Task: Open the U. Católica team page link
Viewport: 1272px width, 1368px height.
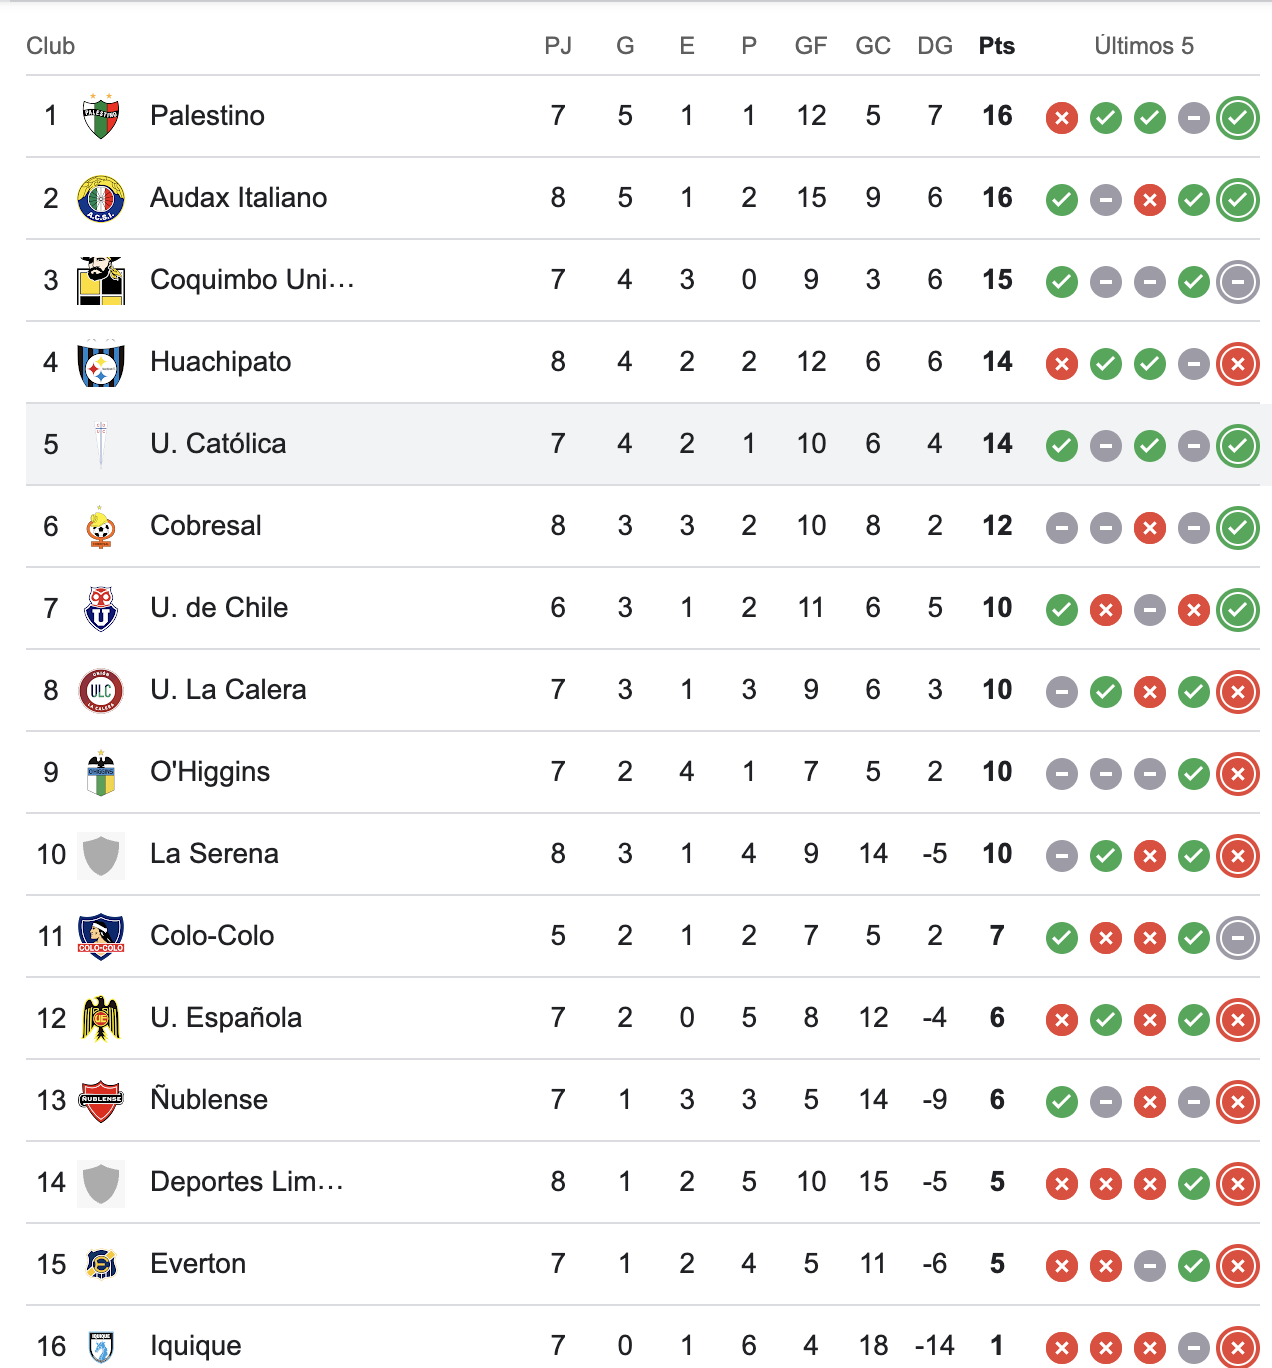Action: (x=217, y=444)
